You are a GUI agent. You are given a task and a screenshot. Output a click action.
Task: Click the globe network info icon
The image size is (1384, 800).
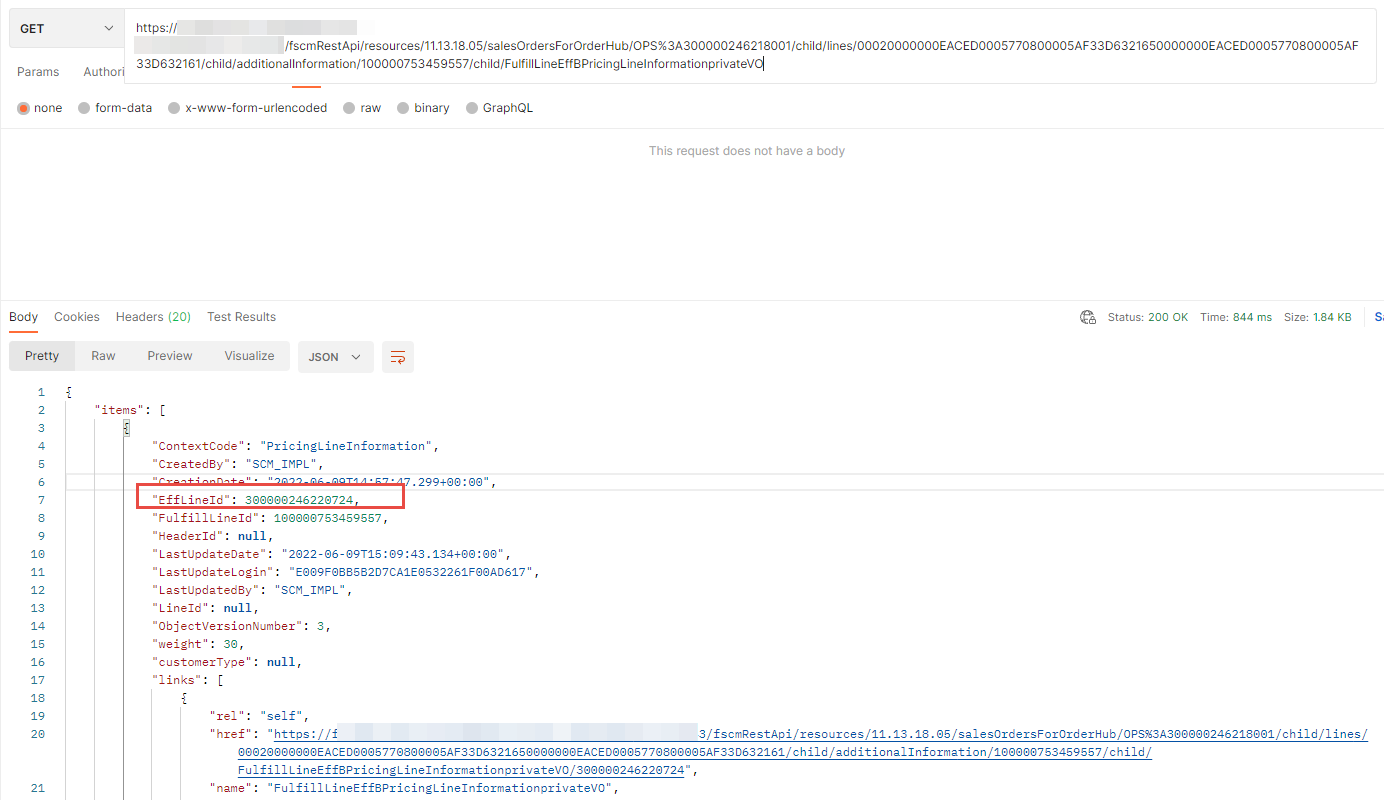tap(1088, 317)
